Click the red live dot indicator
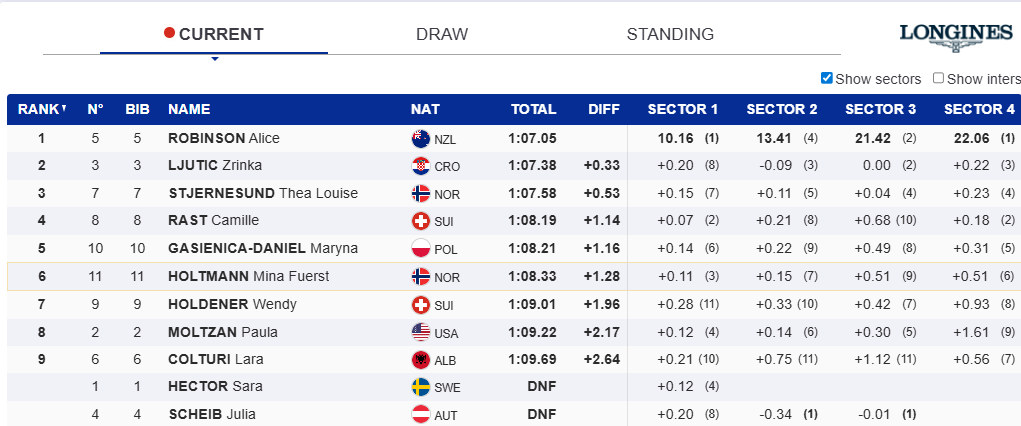 click(x=169, y=33)
